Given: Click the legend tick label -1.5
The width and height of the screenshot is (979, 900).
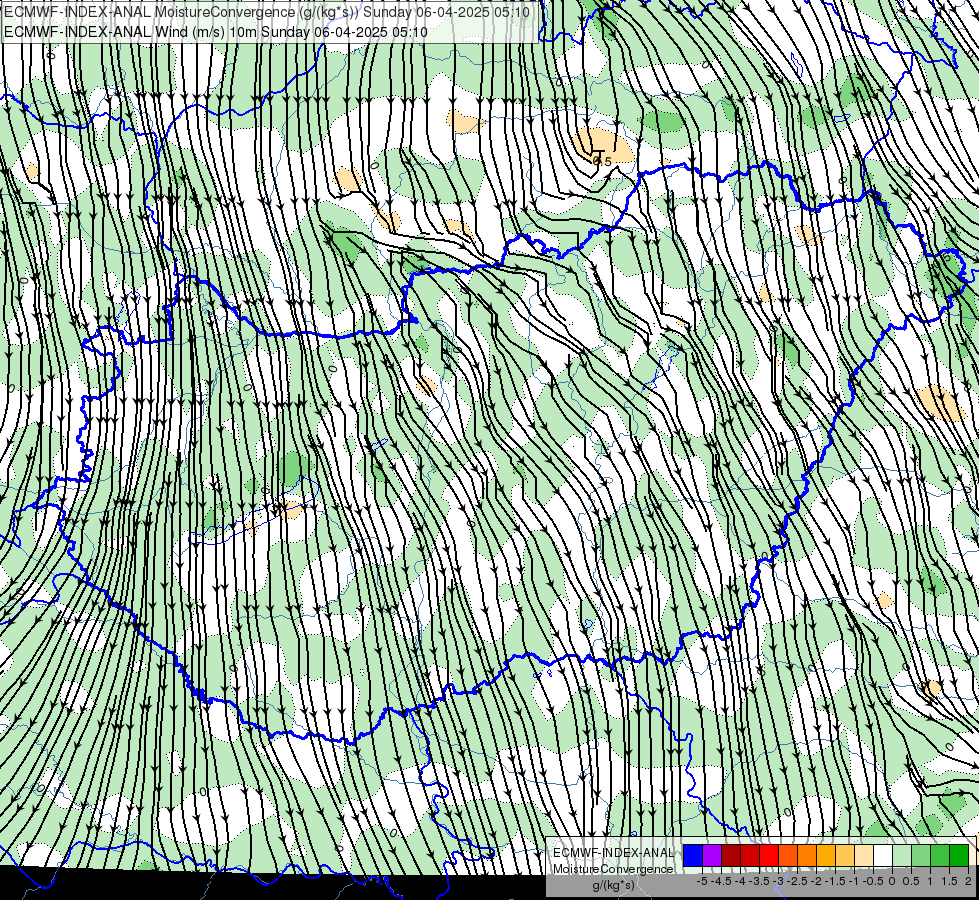Looking at the screenshot, I should 836,881.
